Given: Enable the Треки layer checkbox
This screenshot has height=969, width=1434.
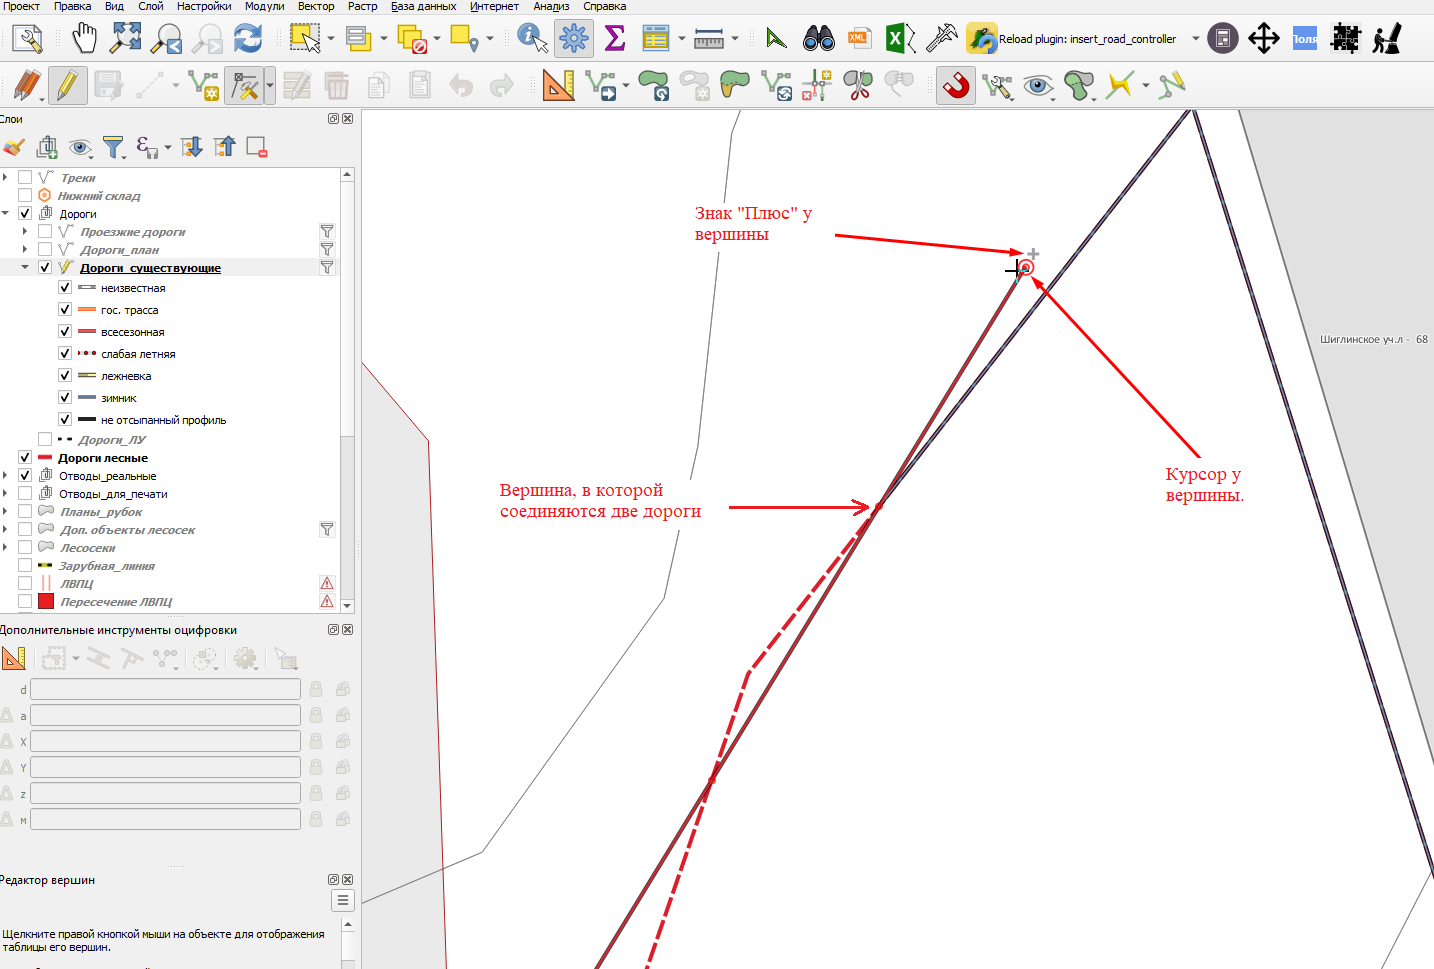Looking at the screenshot, I should tap(25, 178).
